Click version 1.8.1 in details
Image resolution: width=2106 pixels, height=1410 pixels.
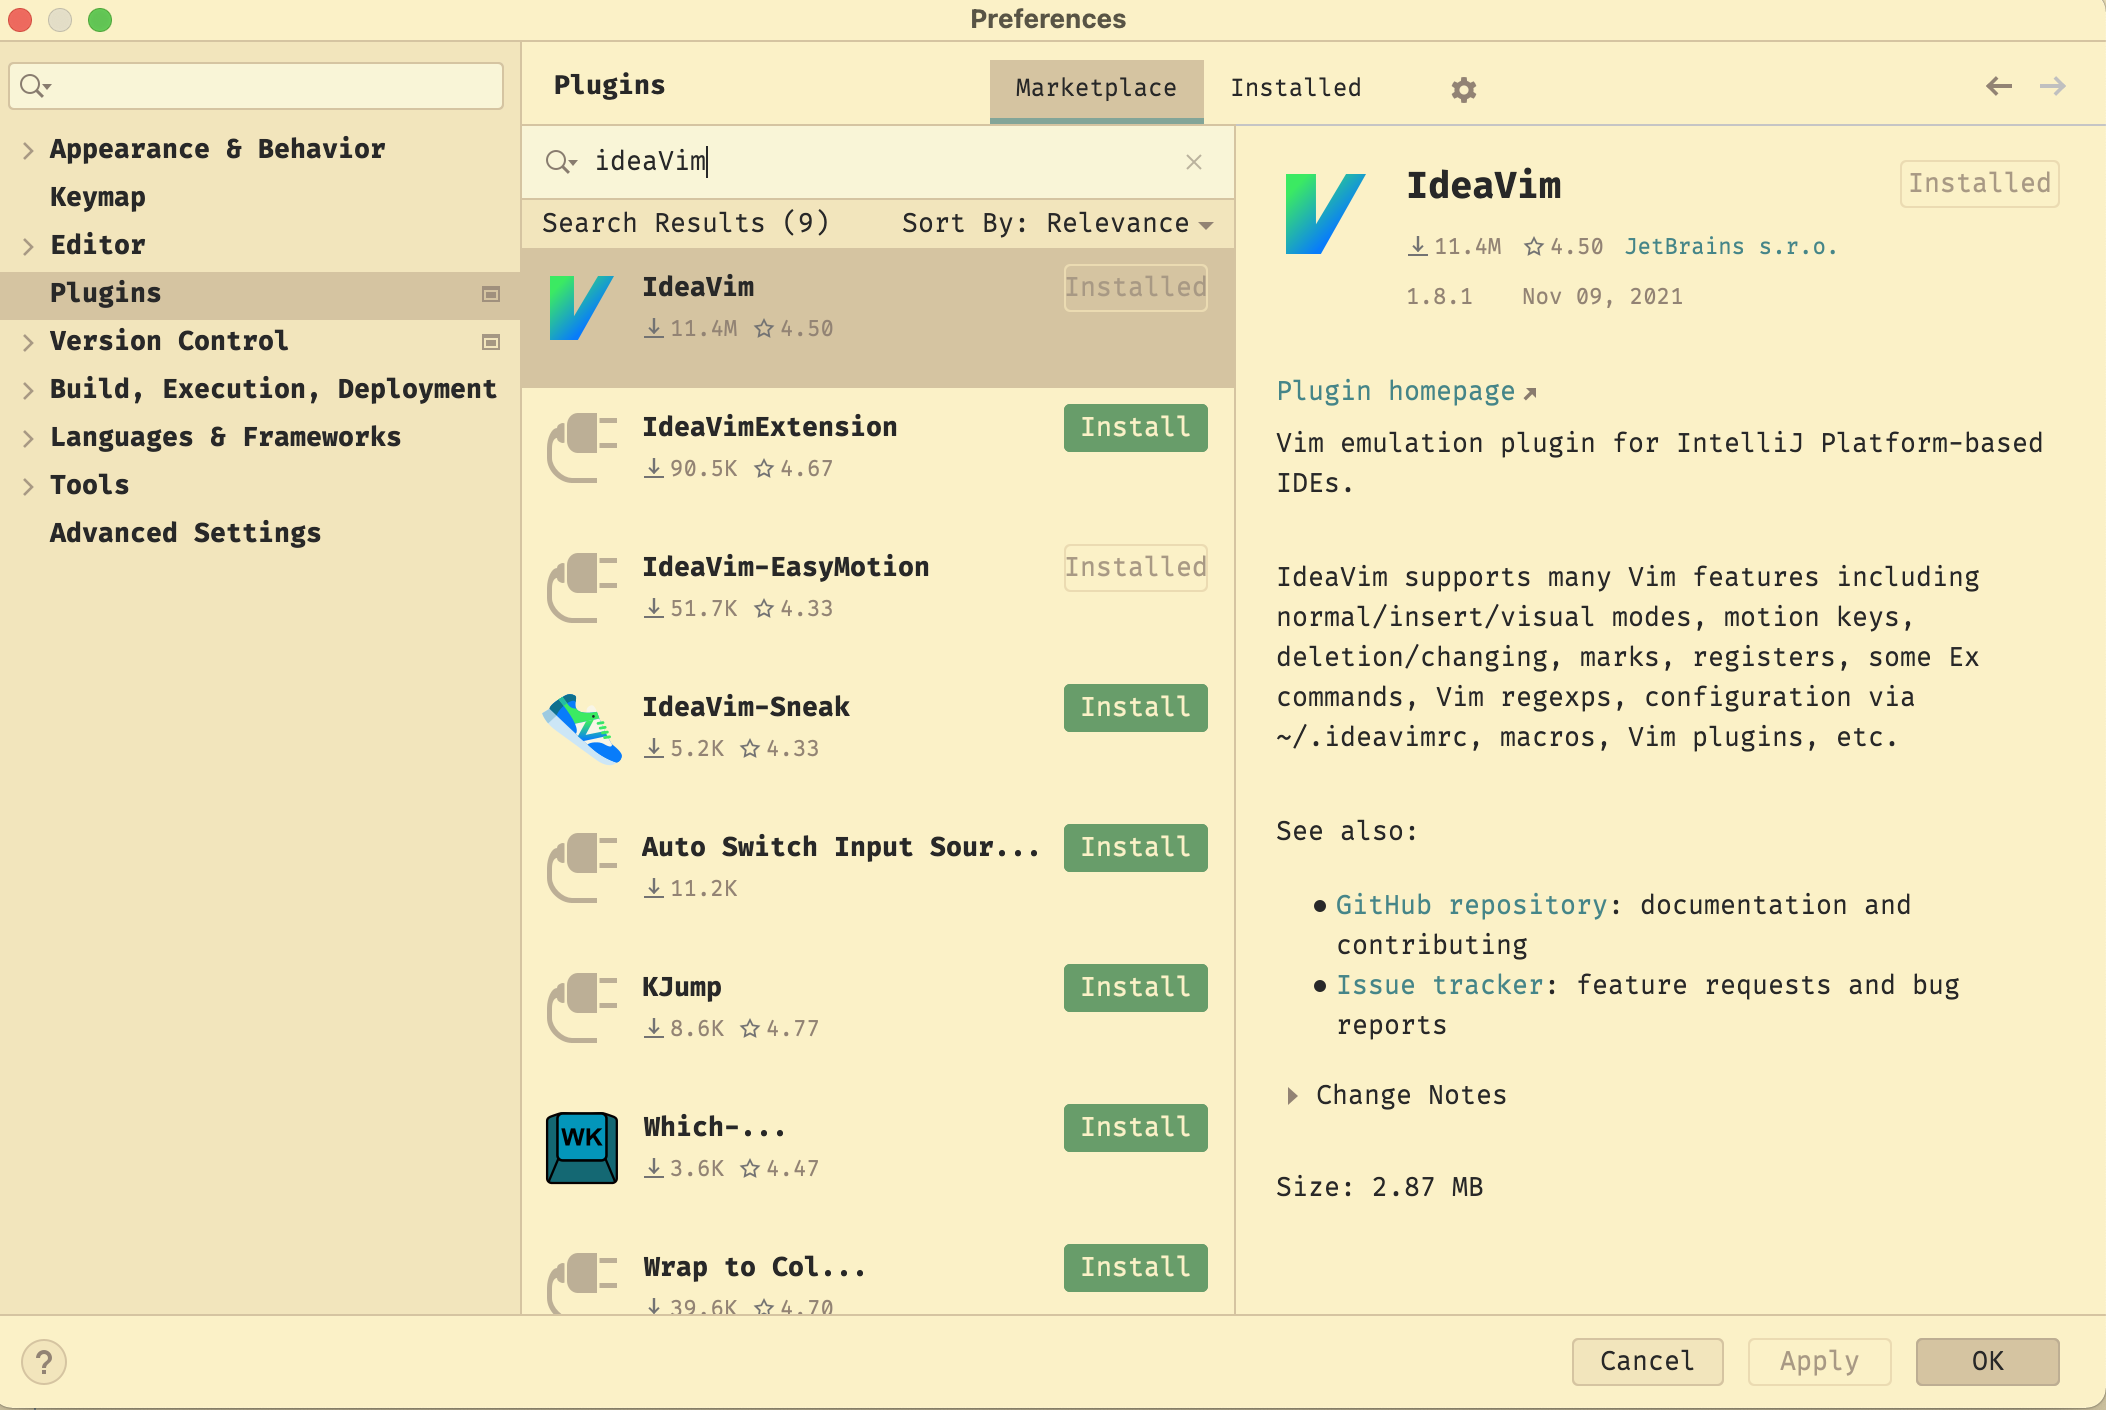point(1439,297)
